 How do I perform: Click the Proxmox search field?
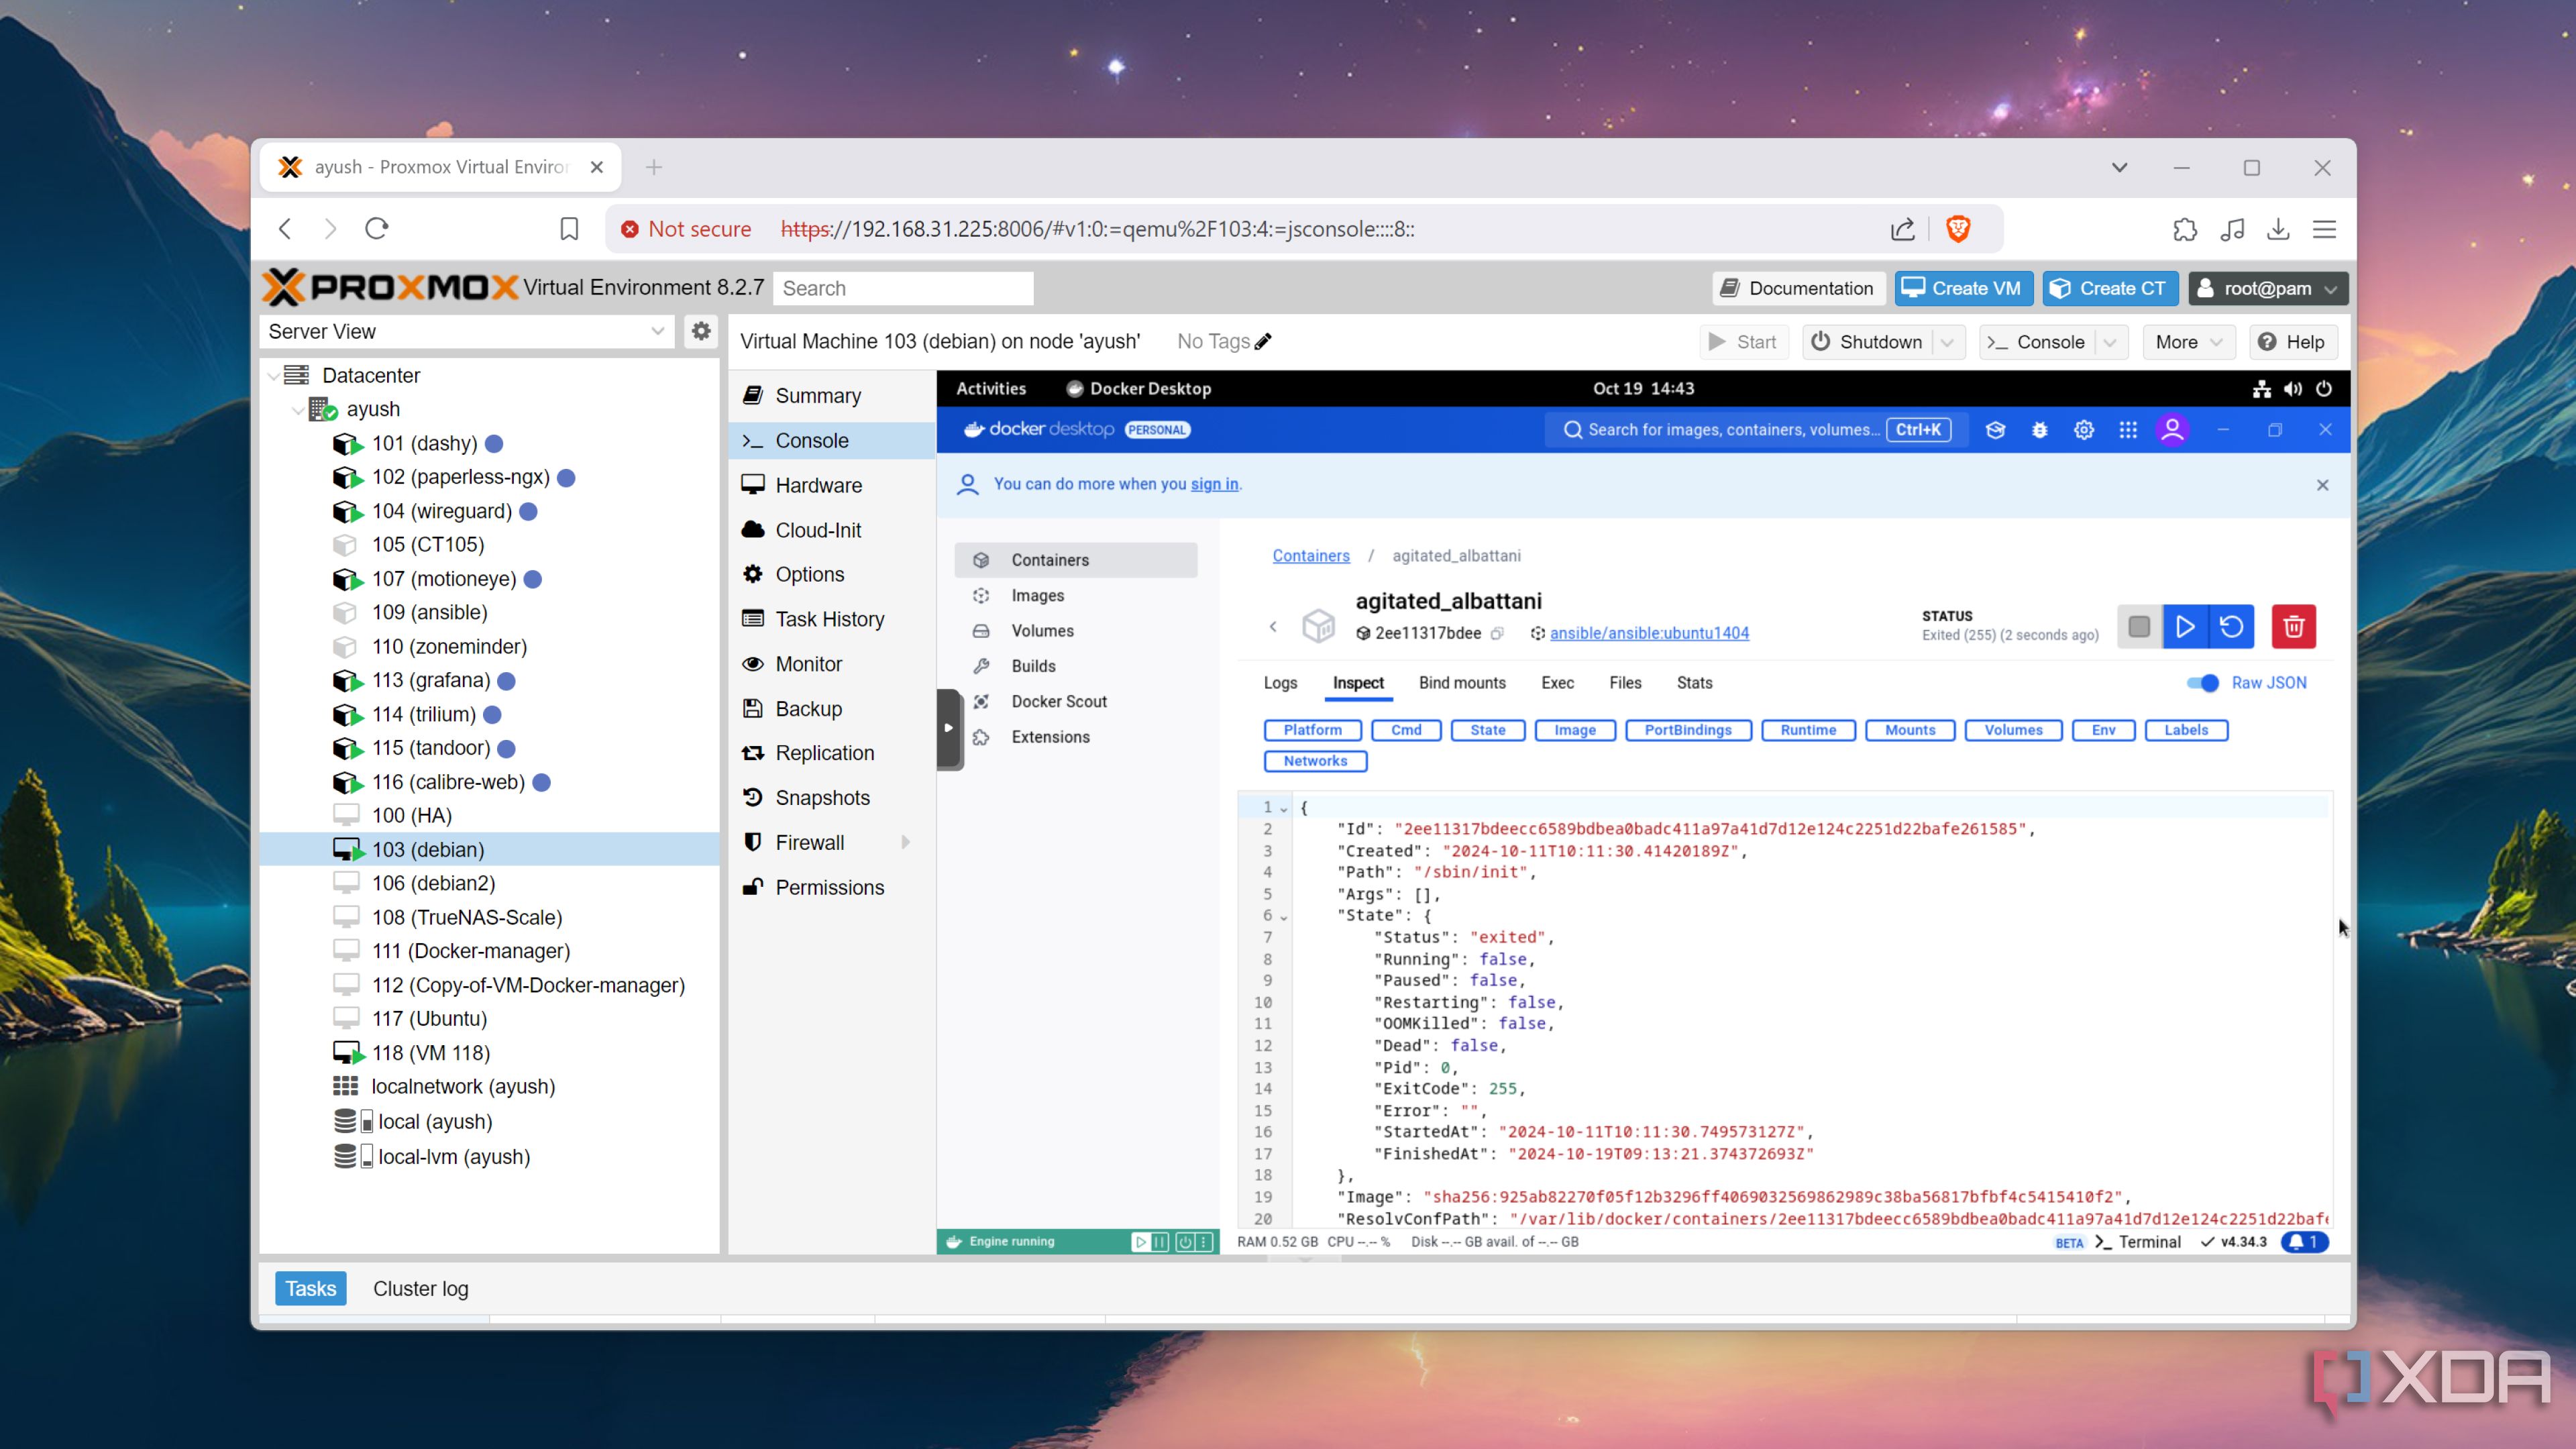pos(901,288)
